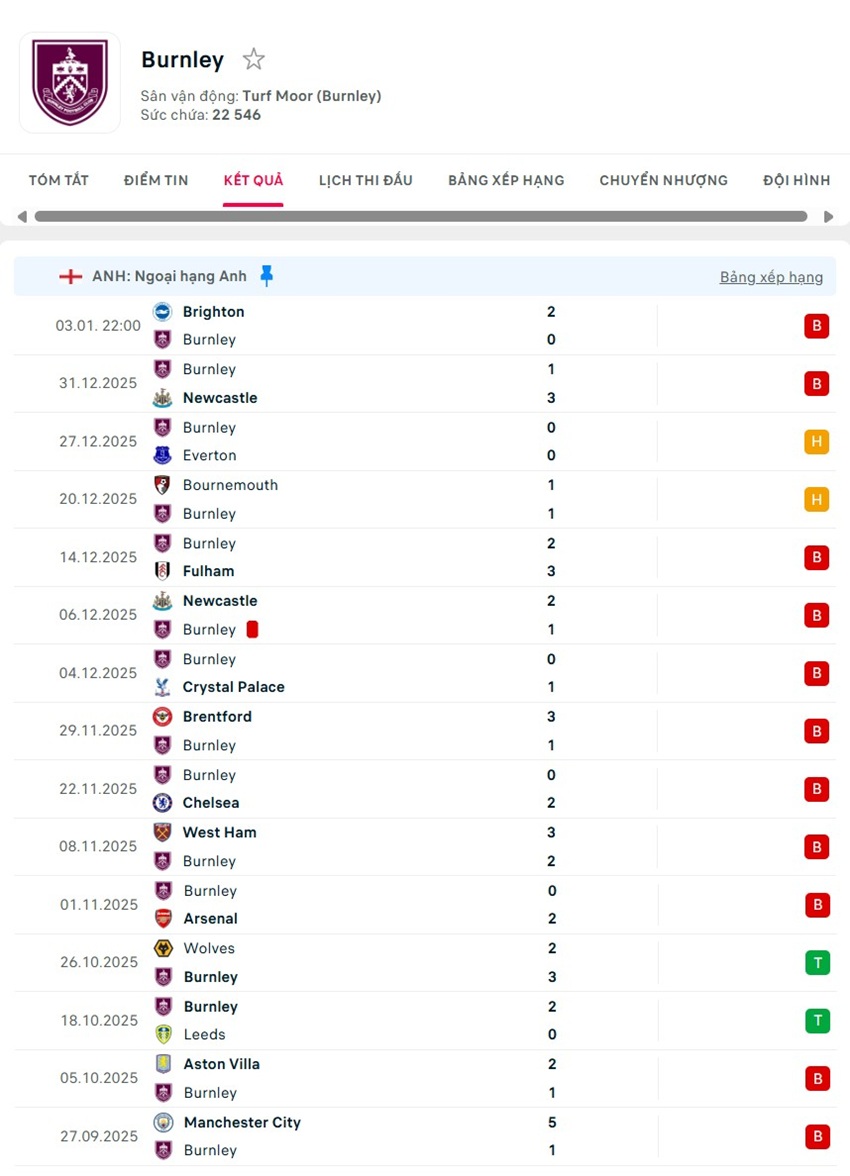
Task: Click the Crystal Palace crest icon
Action: click(x=162, y=687)
